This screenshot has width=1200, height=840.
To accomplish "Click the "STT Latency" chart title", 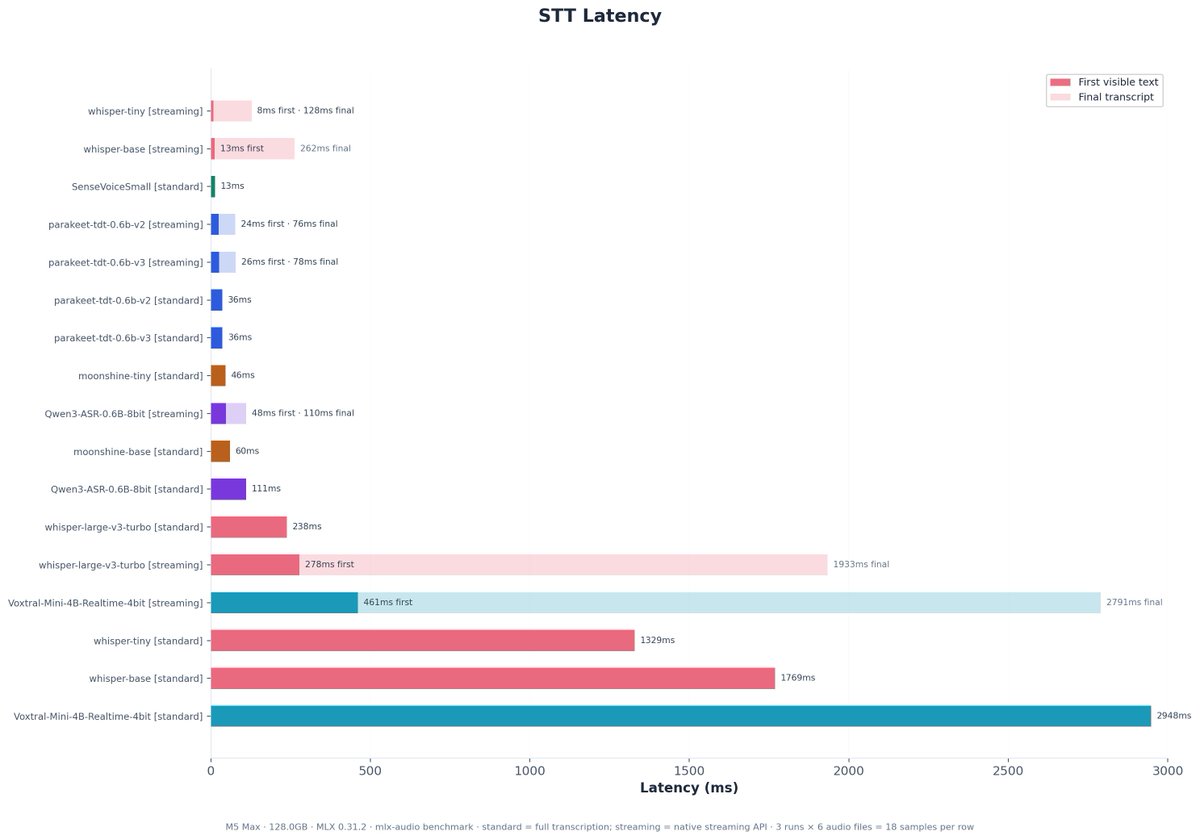I will [599, 16].
